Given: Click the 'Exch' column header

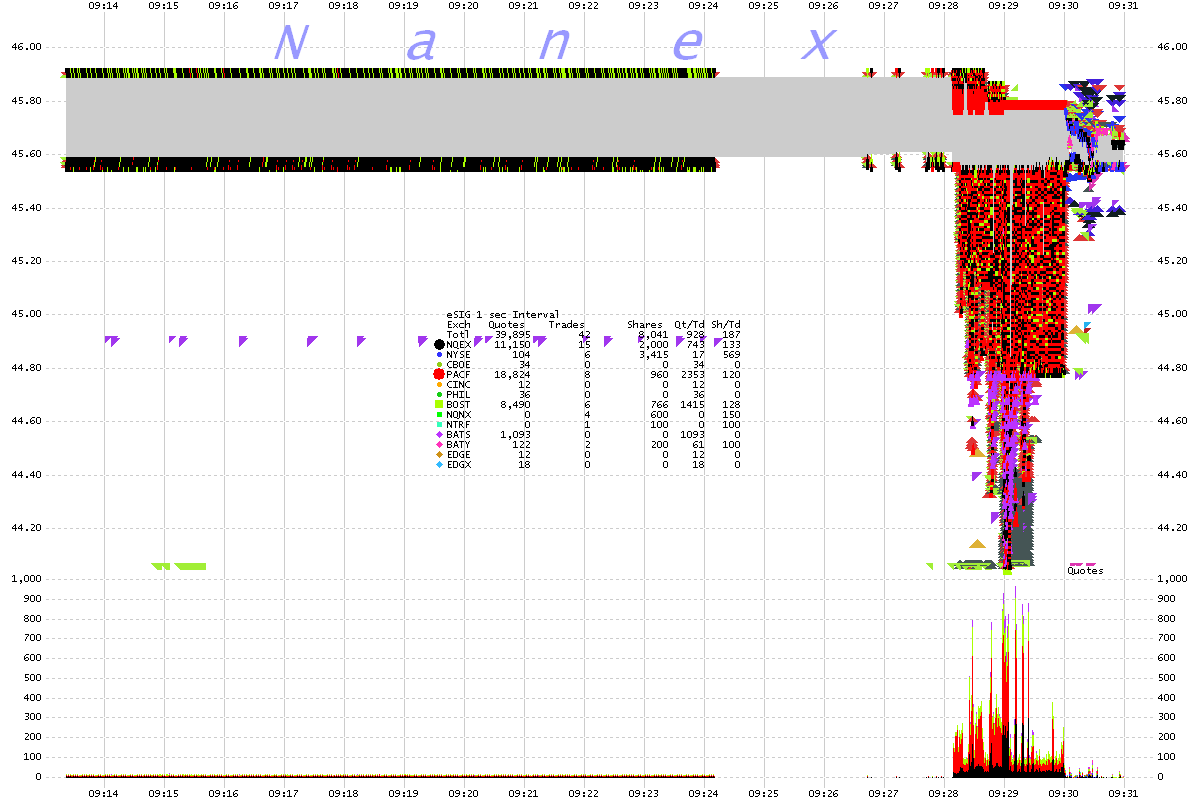Looking at the screenshot, I should pos(458,324).
